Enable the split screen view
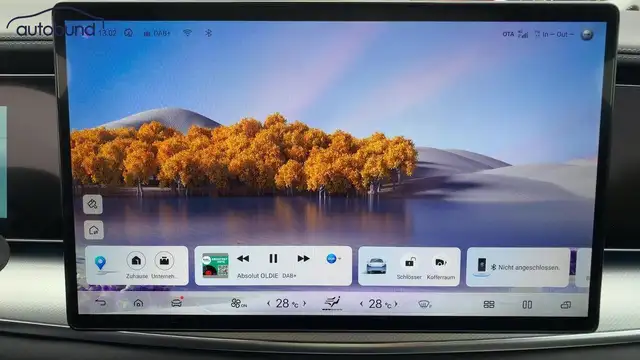 click(x=527, y=304)
